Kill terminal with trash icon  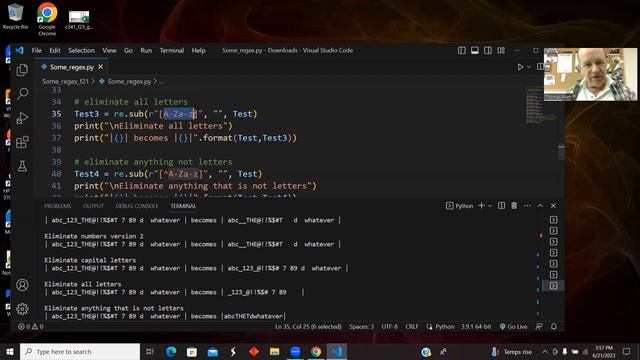click(x=514, y=206)
